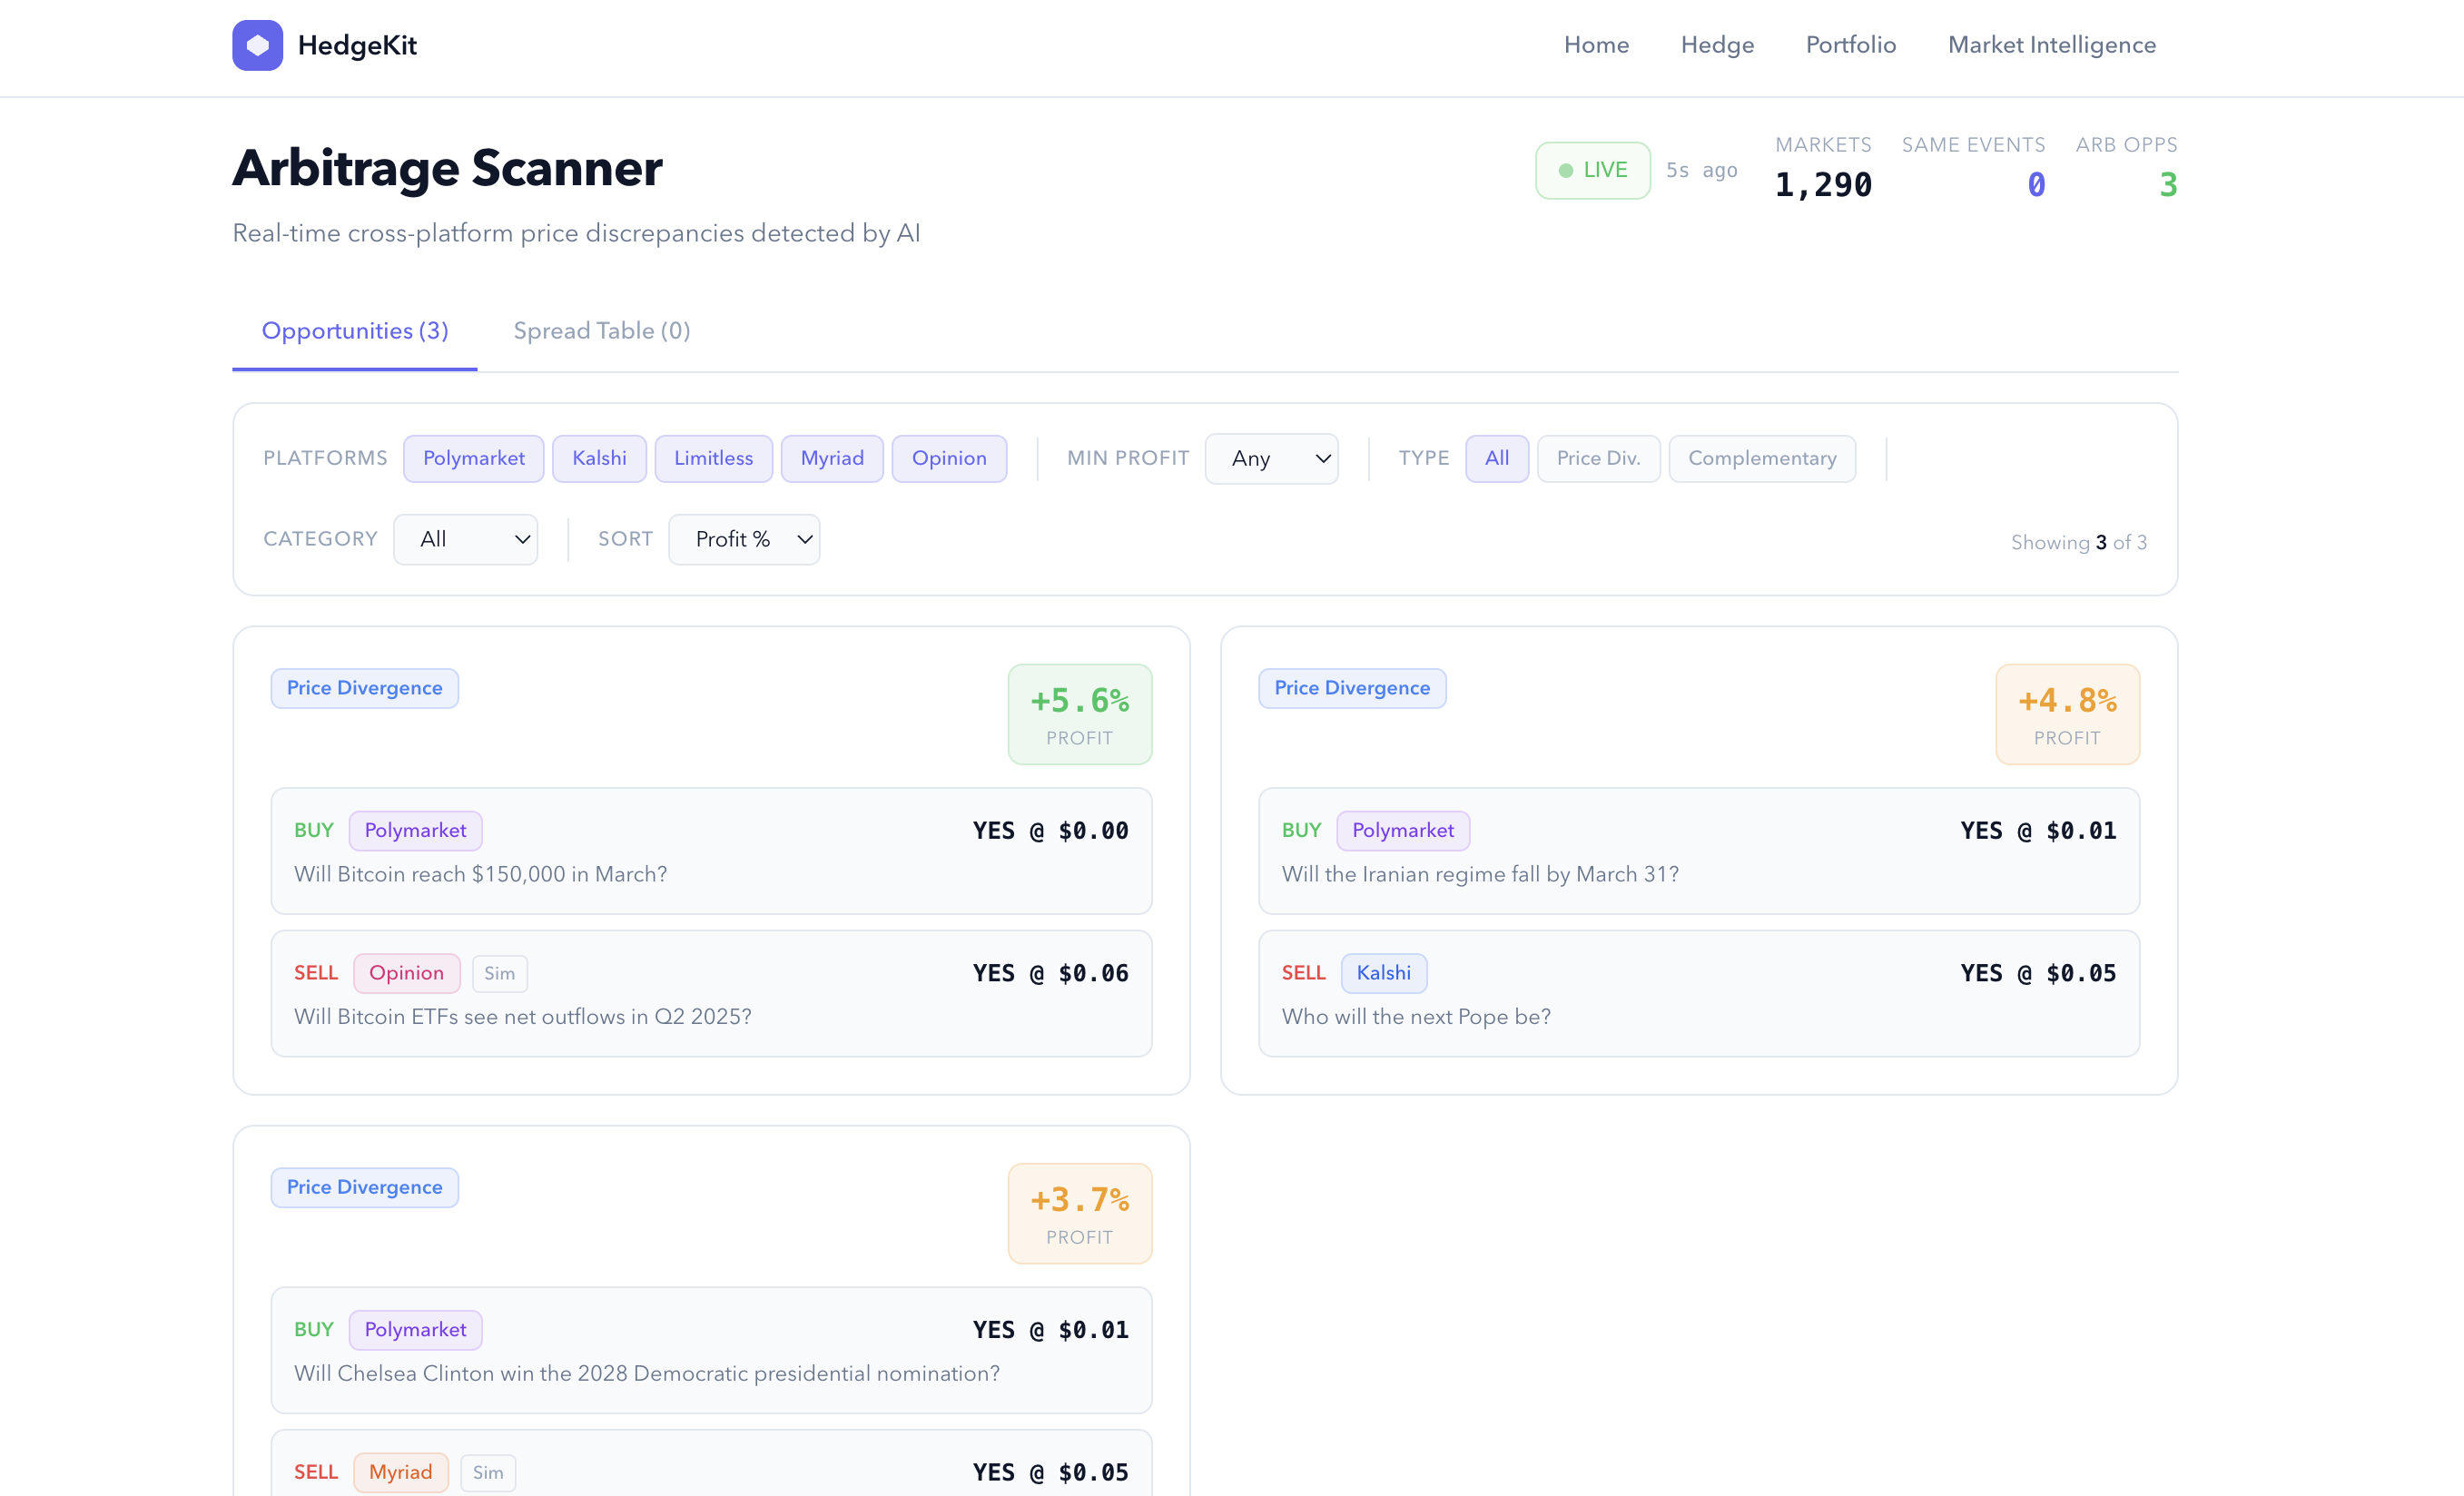Click the Sim tag next to Opinion

point(499,973)
